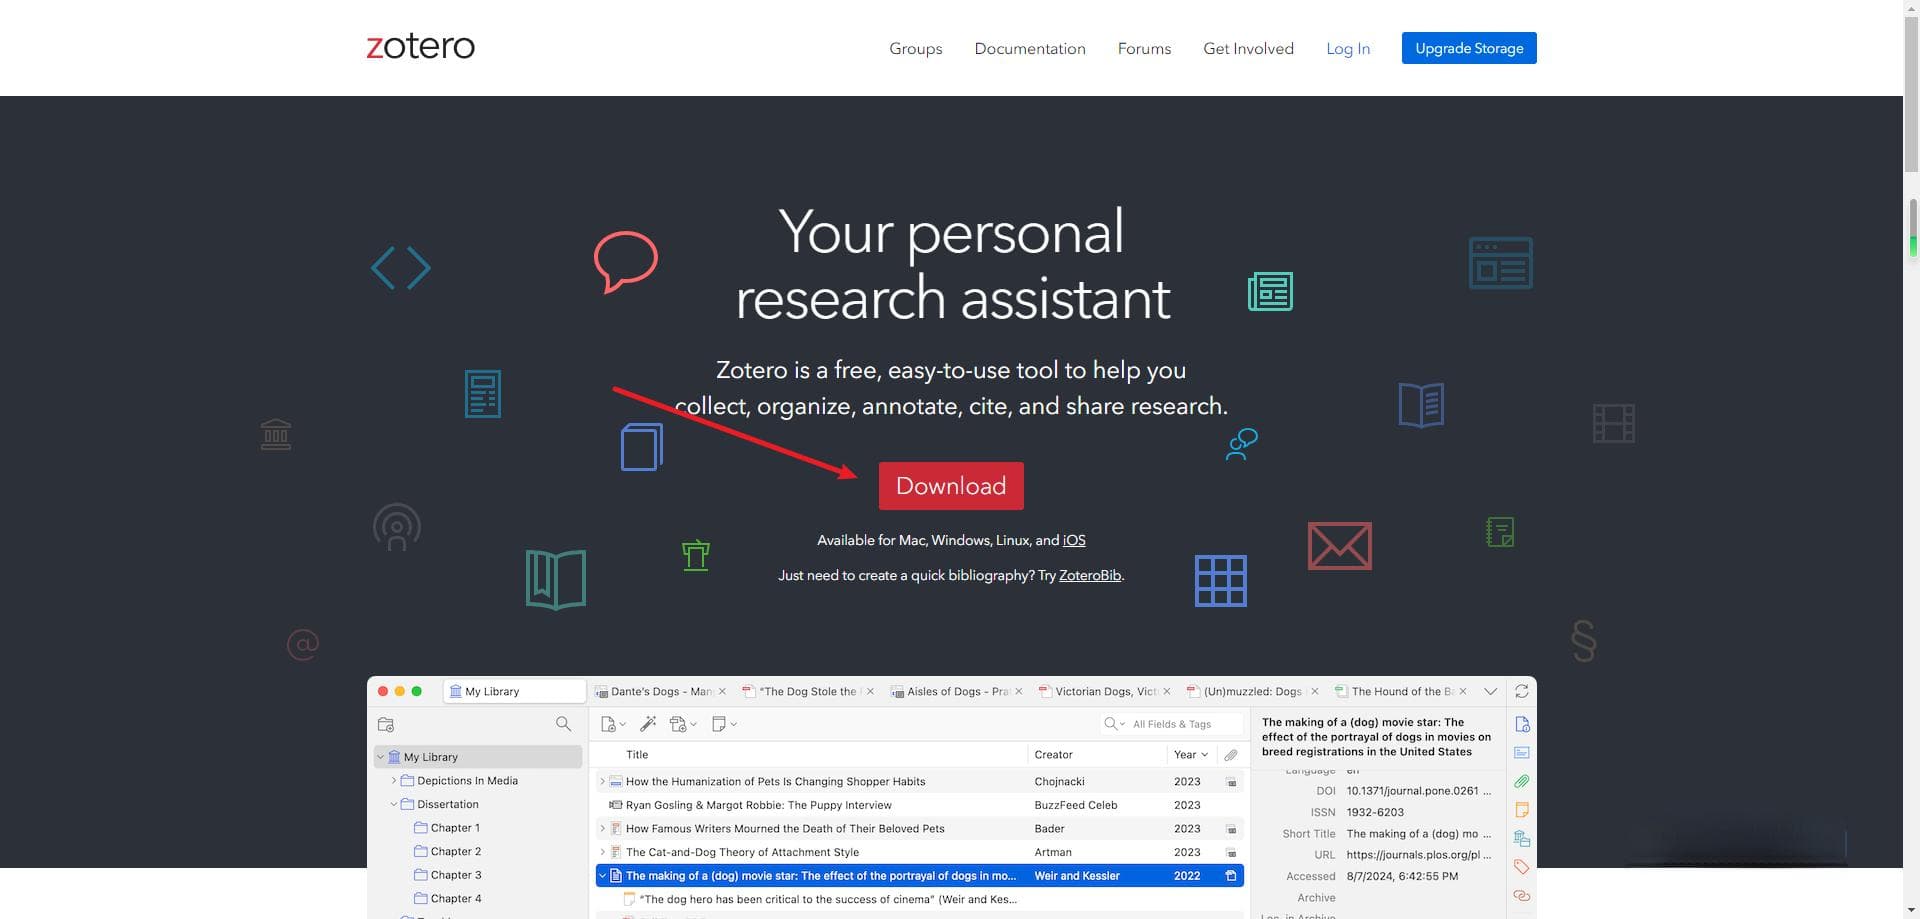Click the Abstract pane icon in sidenav
This screenshot has height=919, width=1920.
1522,752
